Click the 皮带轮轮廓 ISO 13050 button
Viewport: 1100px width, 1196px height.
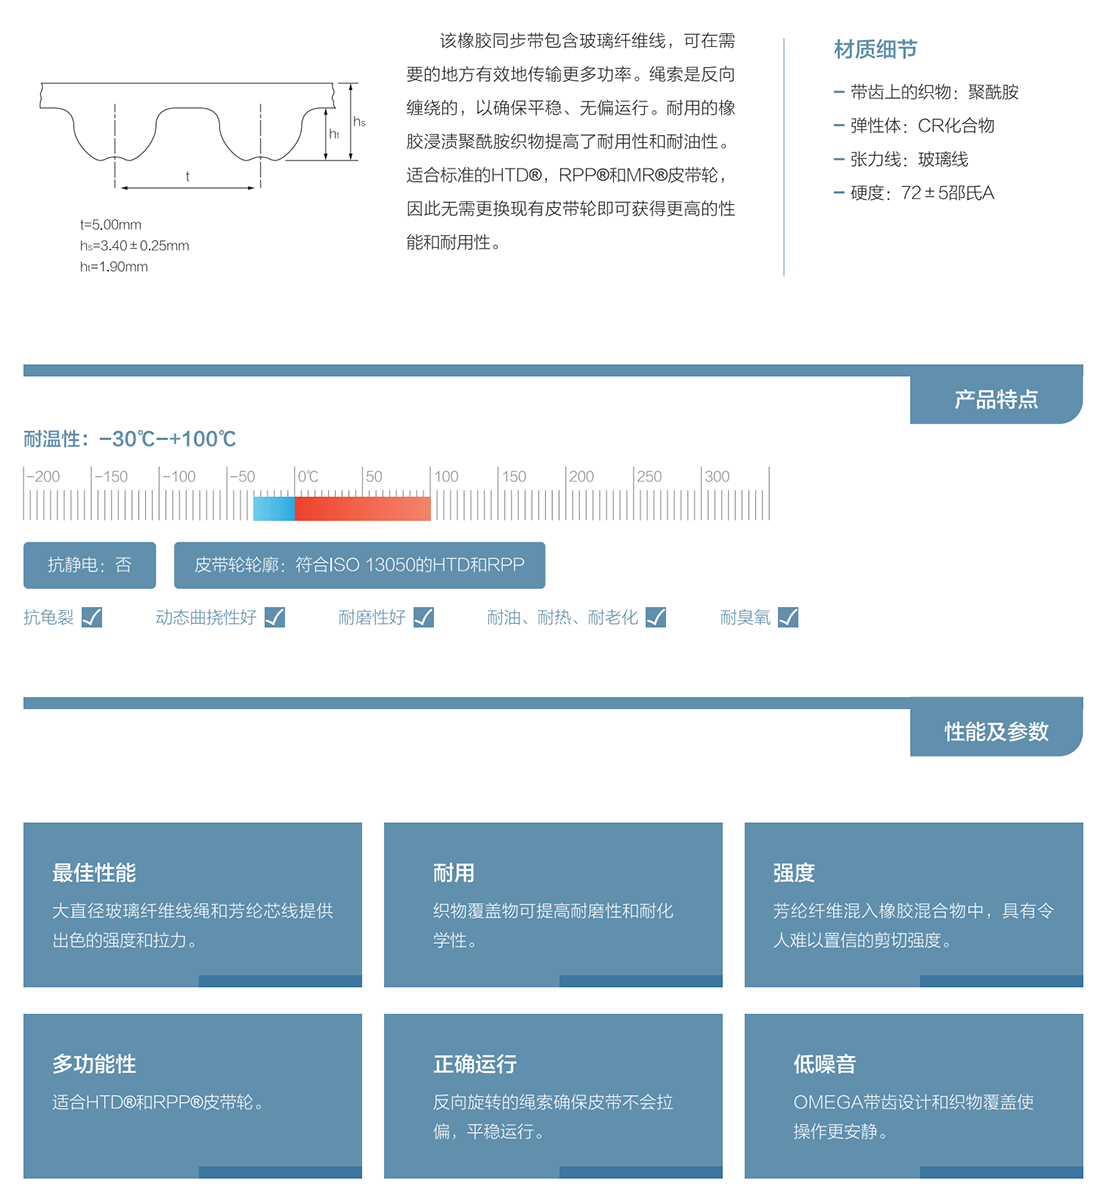click(x=359, y=565)
